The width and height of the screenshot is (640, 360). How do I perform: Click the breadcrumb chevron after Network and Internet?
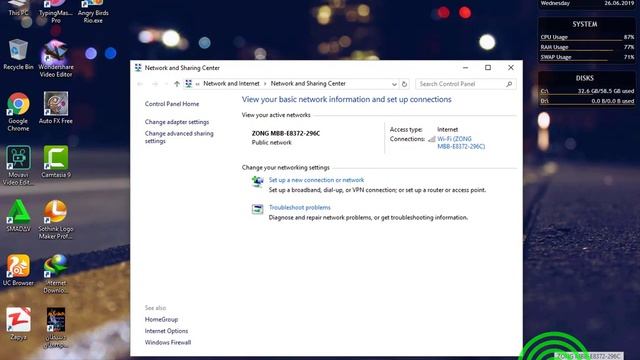265,84
